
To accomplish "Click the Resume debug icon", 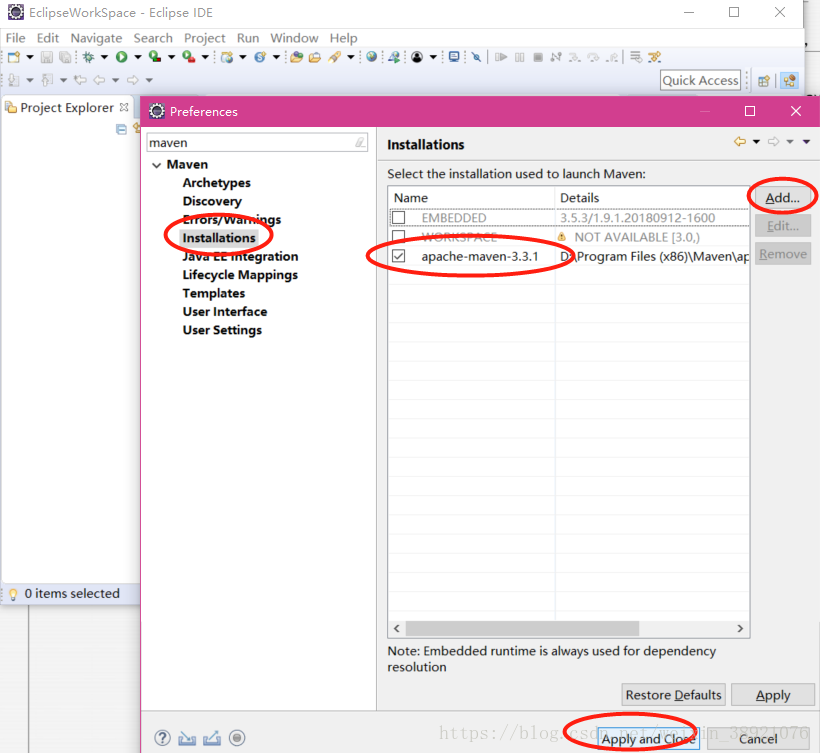I will click(501, 57).
